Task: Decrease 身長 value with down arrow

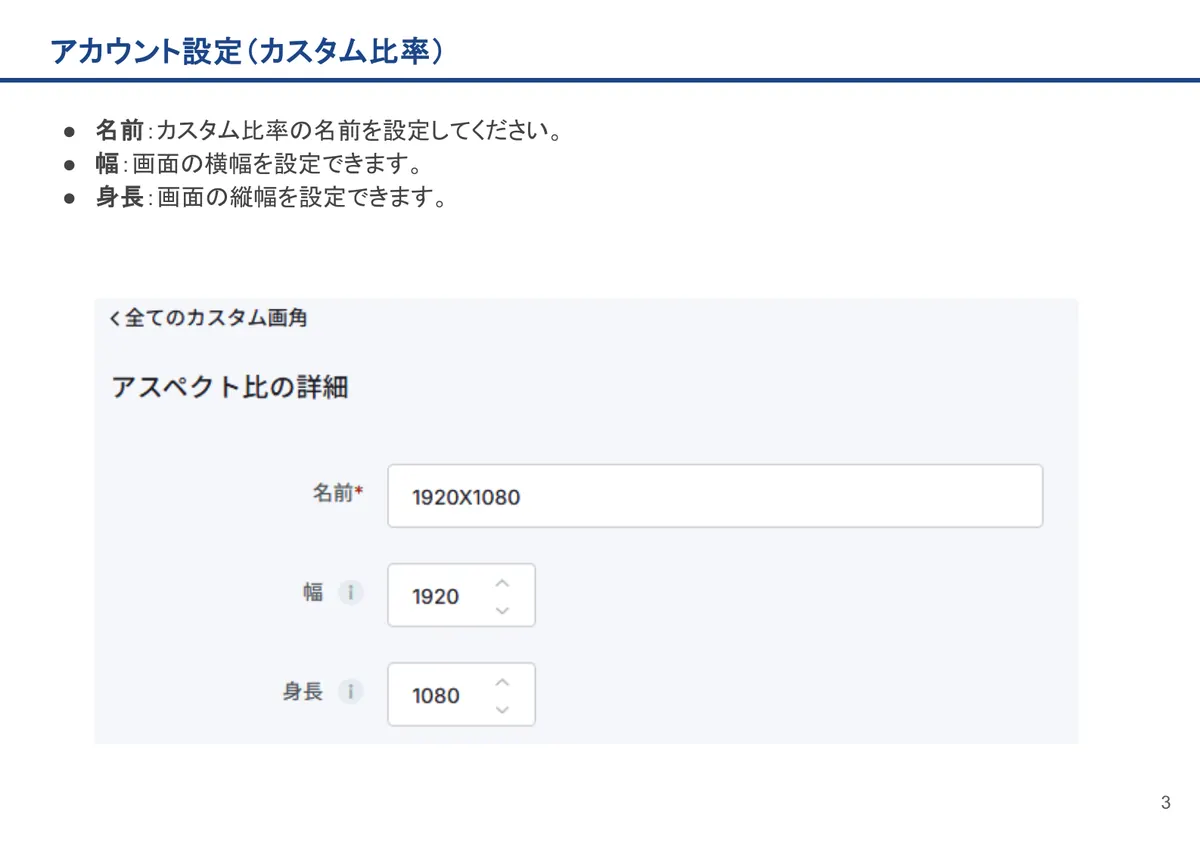Action: [x=502, y=708]
